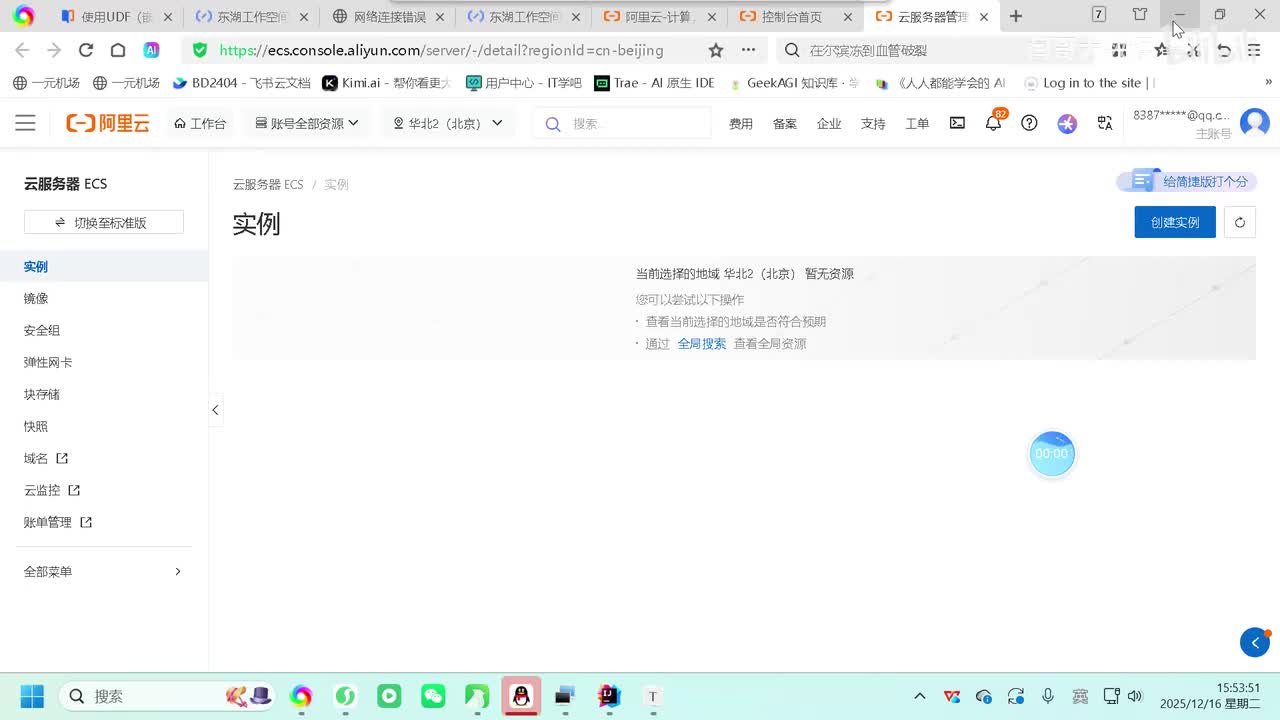Open the help question mark icon

tap(1029, 123)
